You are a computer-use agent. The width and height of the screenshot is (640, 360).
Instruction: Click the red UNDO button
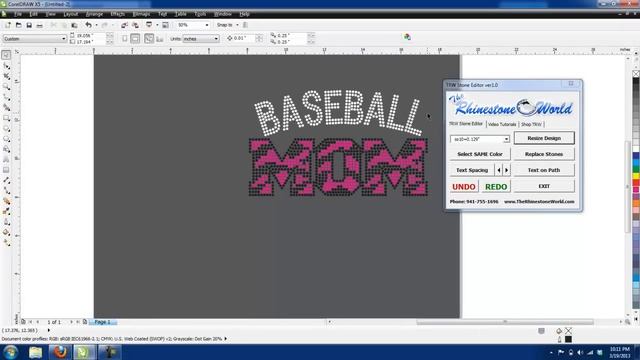coord(464,187)
